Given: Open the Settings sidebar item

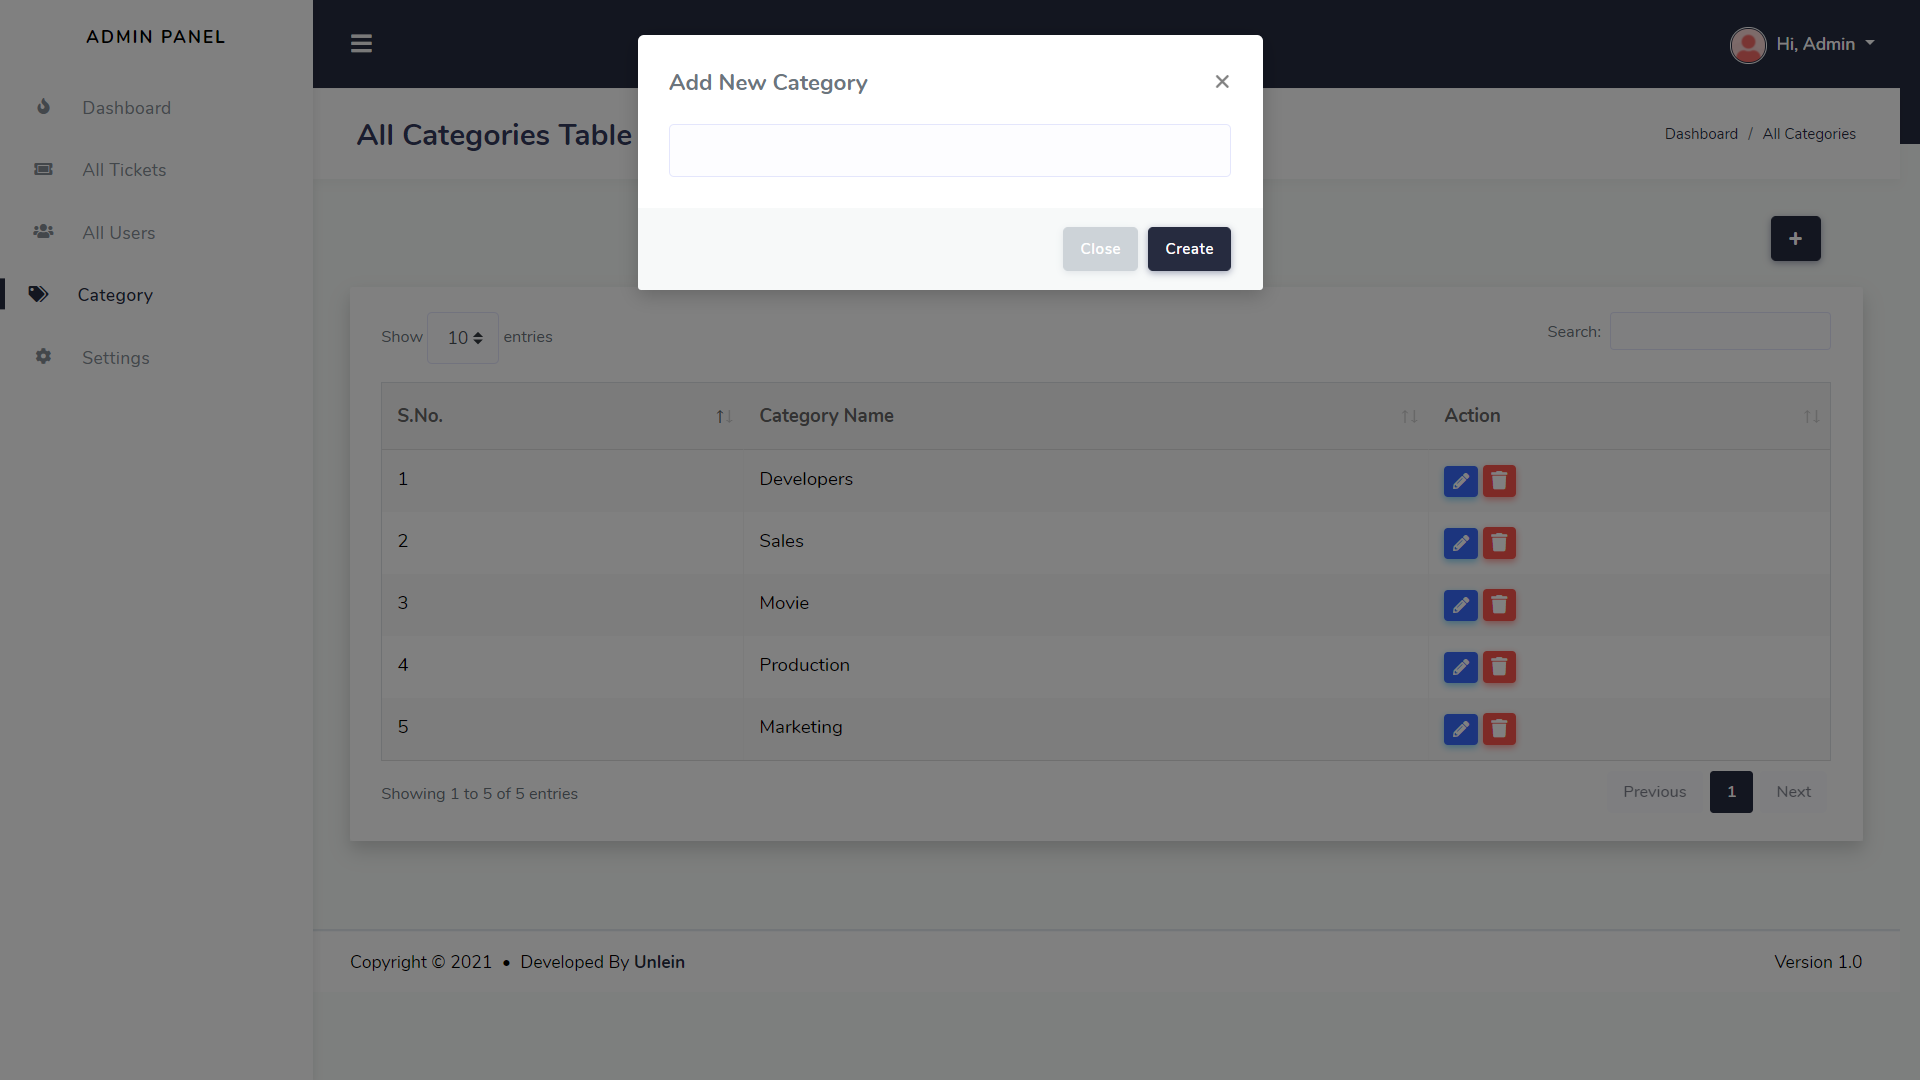Looking at the screenshot, I should point(115,358).
